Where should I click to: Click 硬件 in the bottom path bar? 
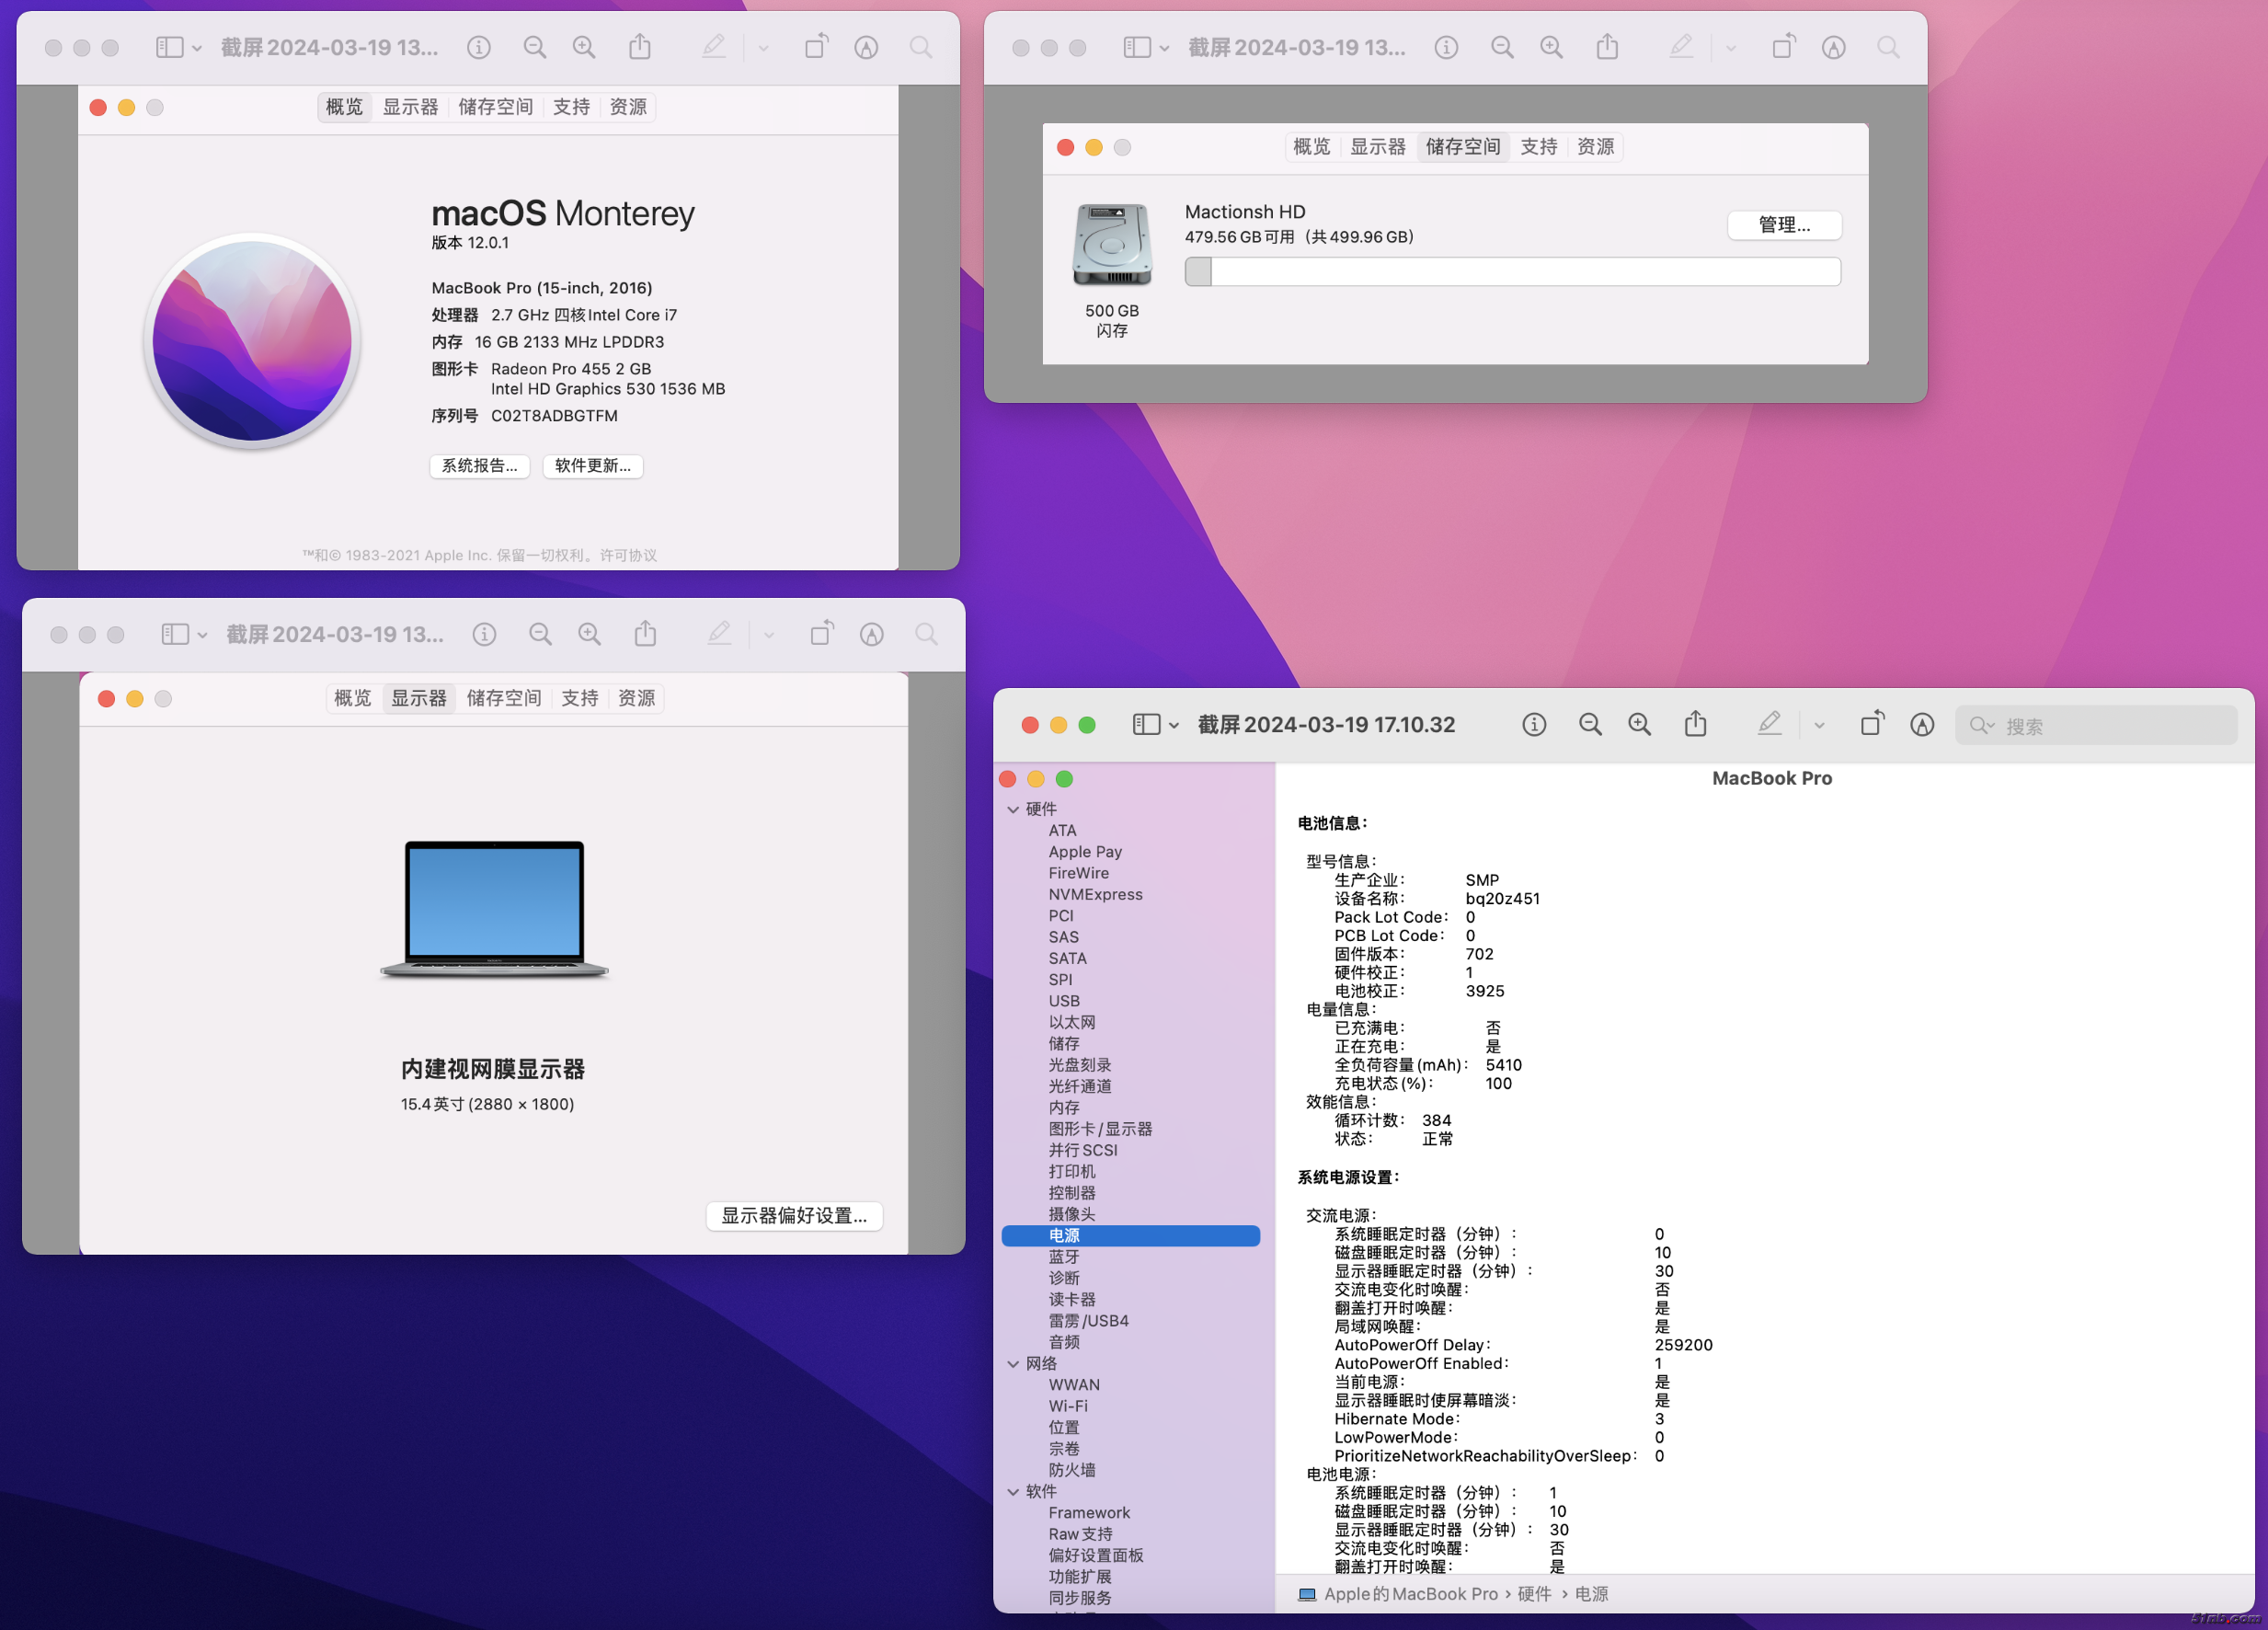coord(1534,1594)
